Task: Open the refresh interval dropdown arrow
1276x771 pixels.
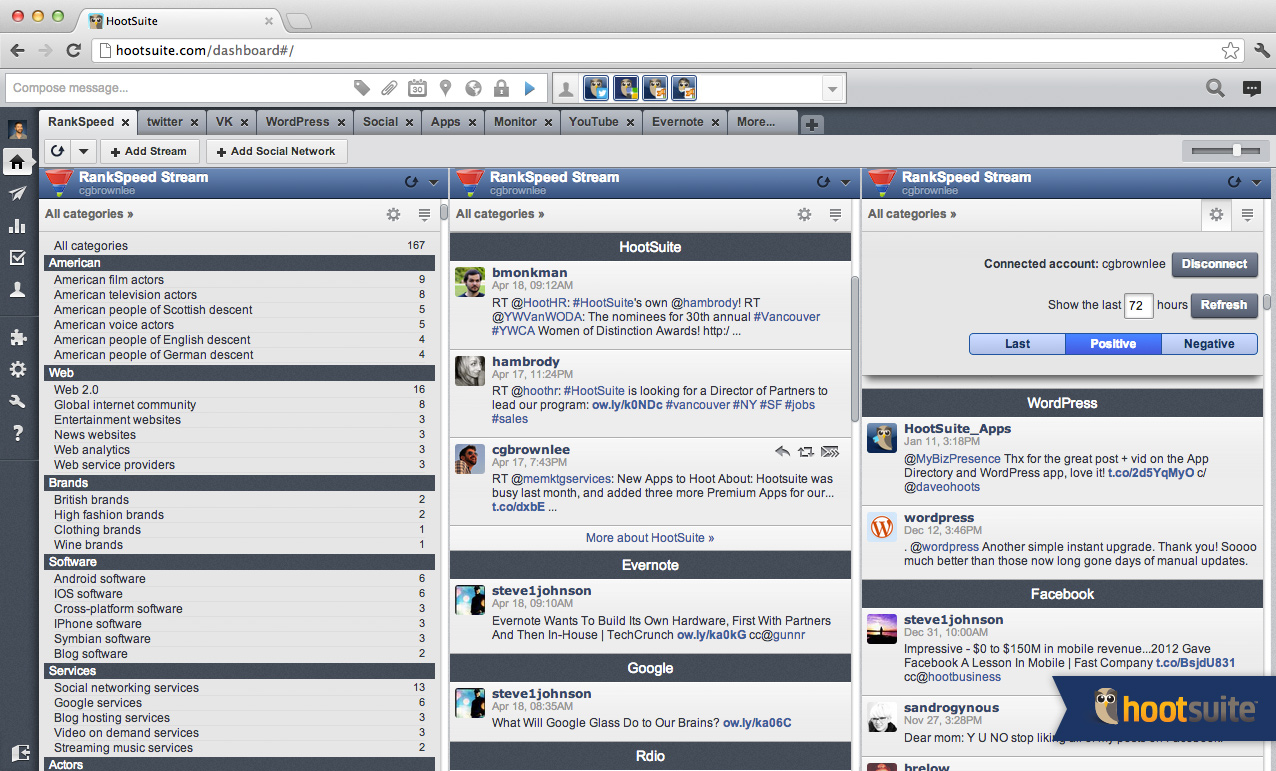Action: click(84, 151)
